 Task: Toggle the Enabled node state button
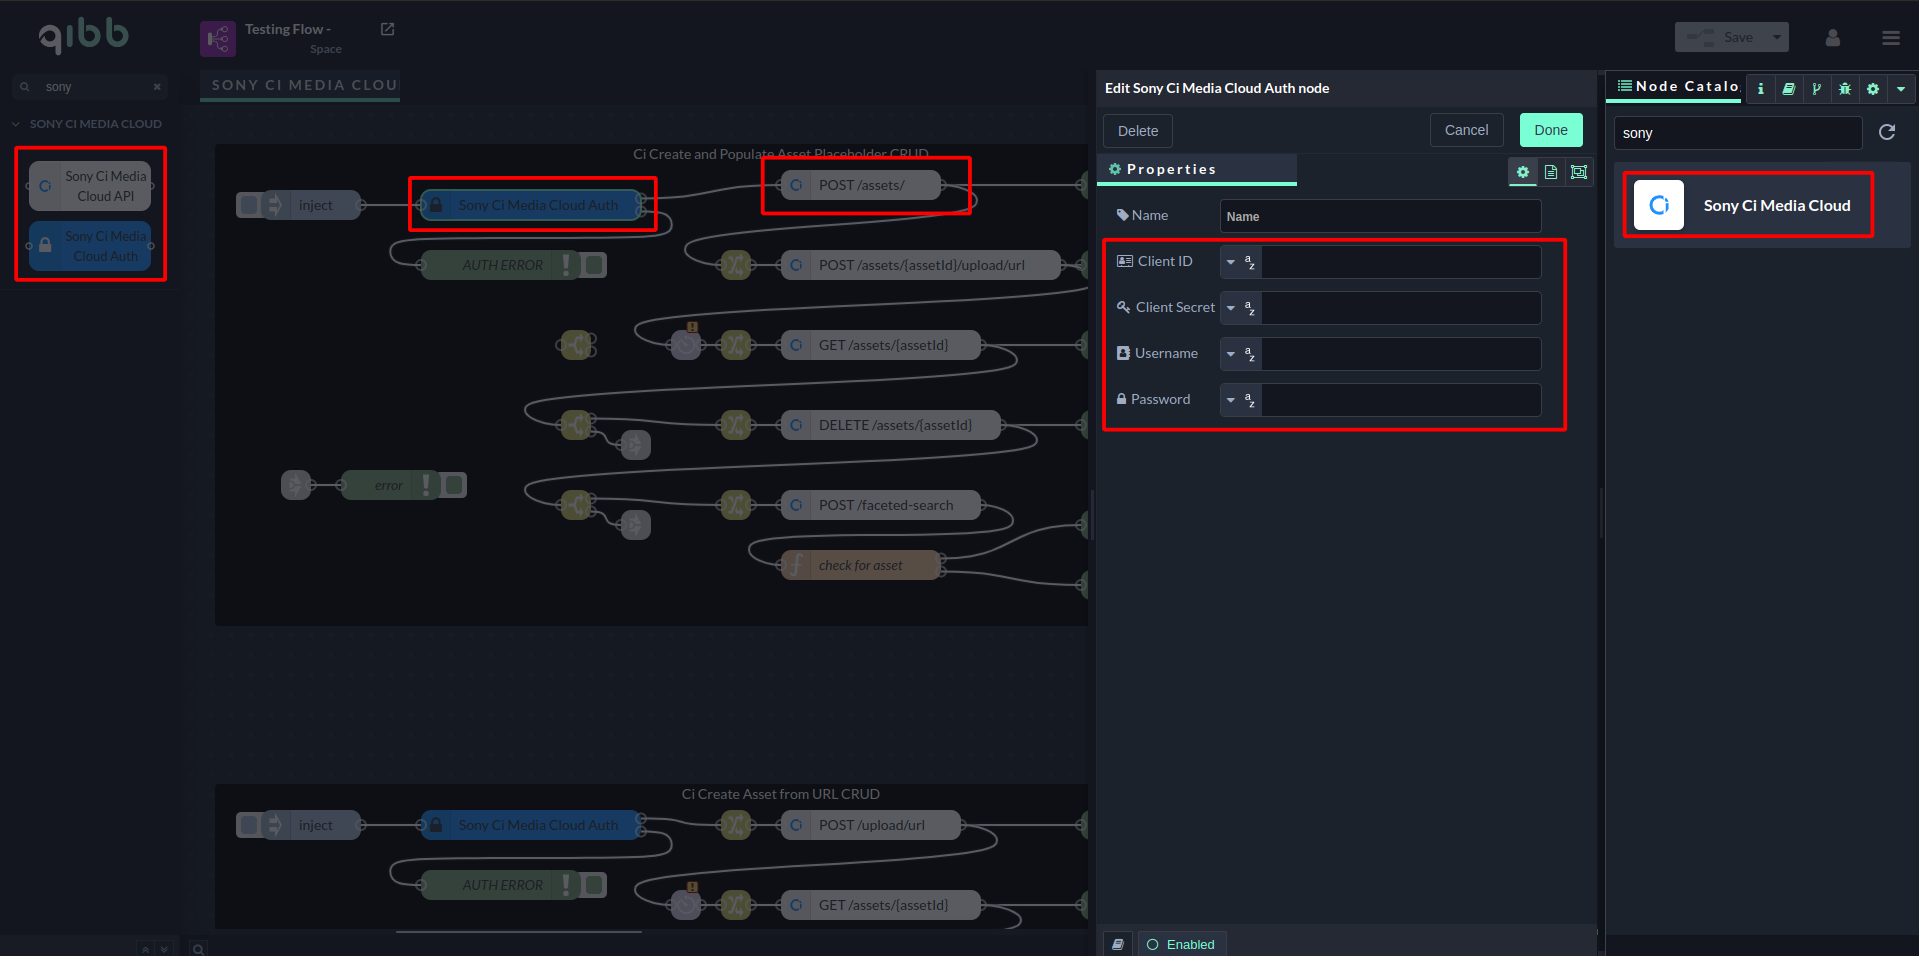coord(1181,944)
